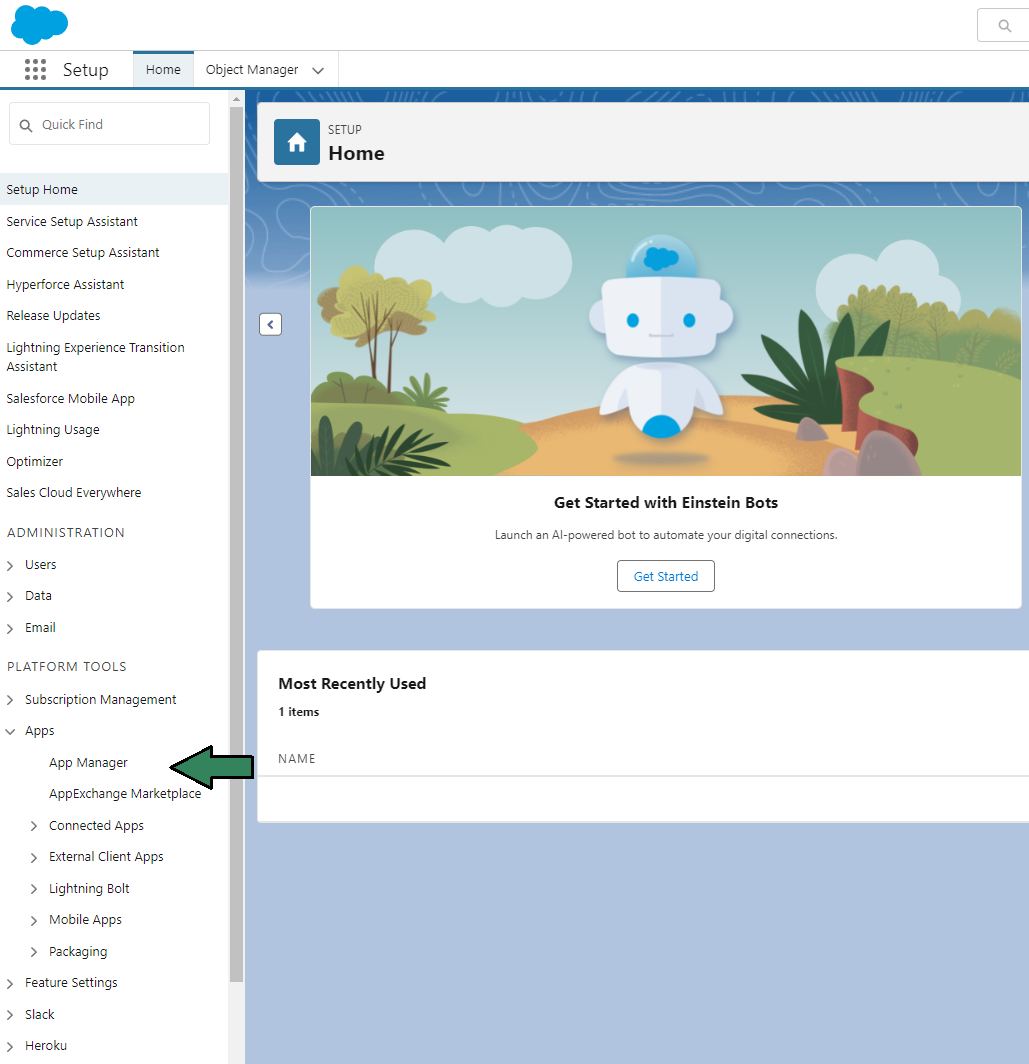Click the global search magnifier icon
Viewport: 1029px width, 1064px height.
pyautogui.click(x=1005, y=26)
